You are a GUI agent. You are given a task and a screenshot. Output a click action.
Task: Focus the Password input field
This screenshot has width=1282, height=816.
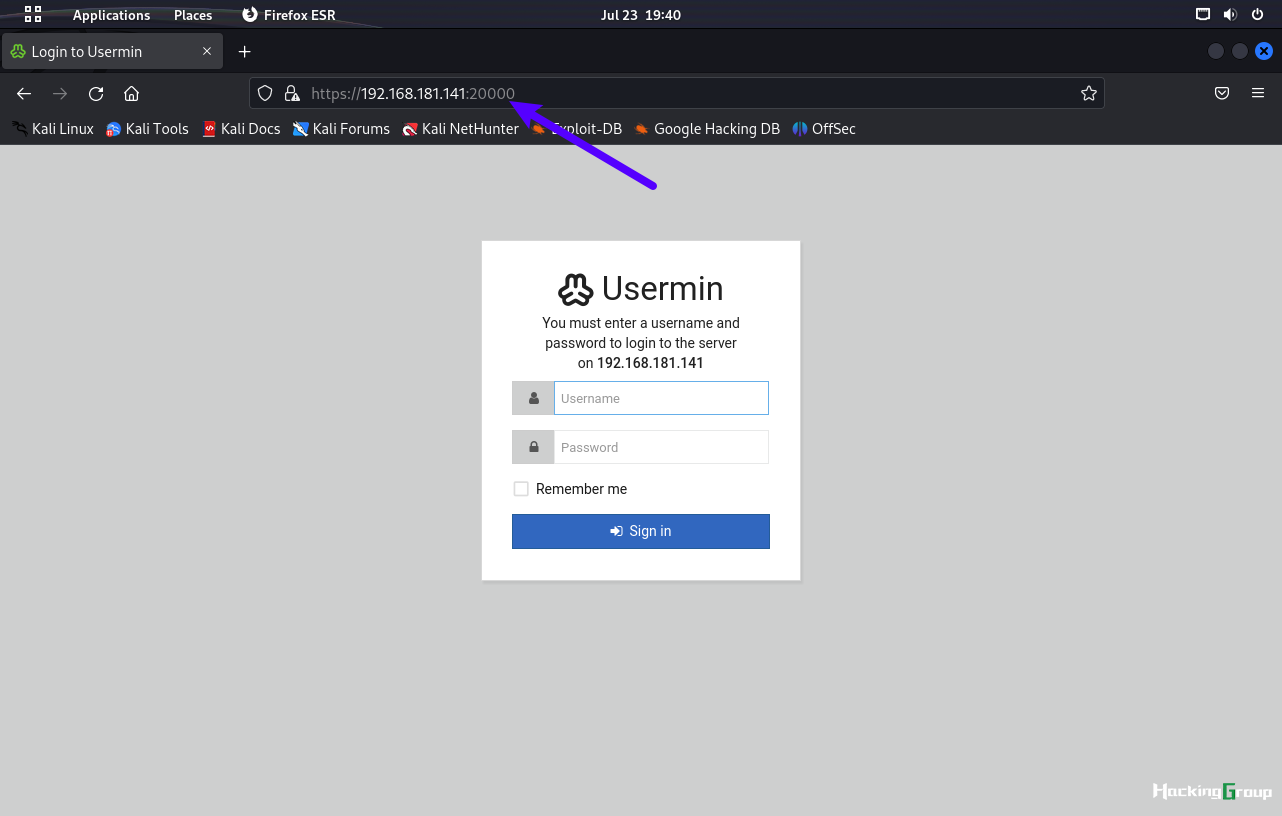[x=661, y=447]
